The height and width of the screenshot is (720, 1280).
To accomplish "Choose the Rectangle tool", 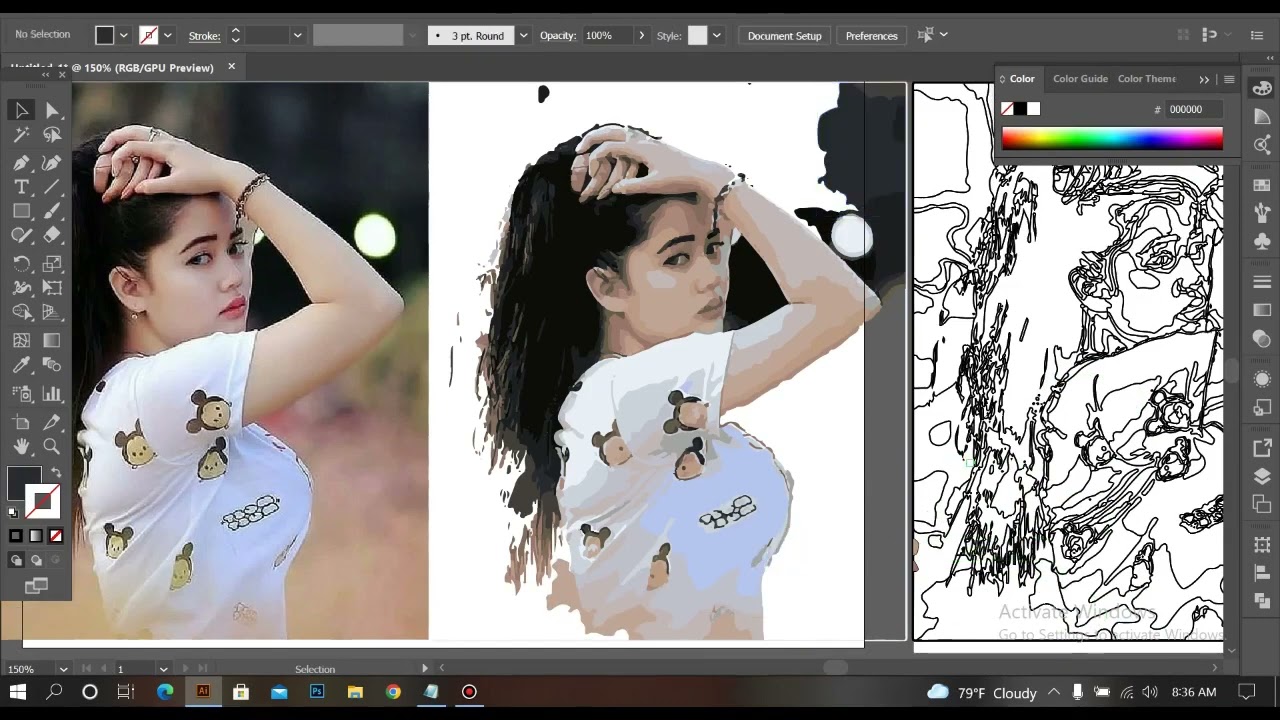I will [x=21, y=211].
